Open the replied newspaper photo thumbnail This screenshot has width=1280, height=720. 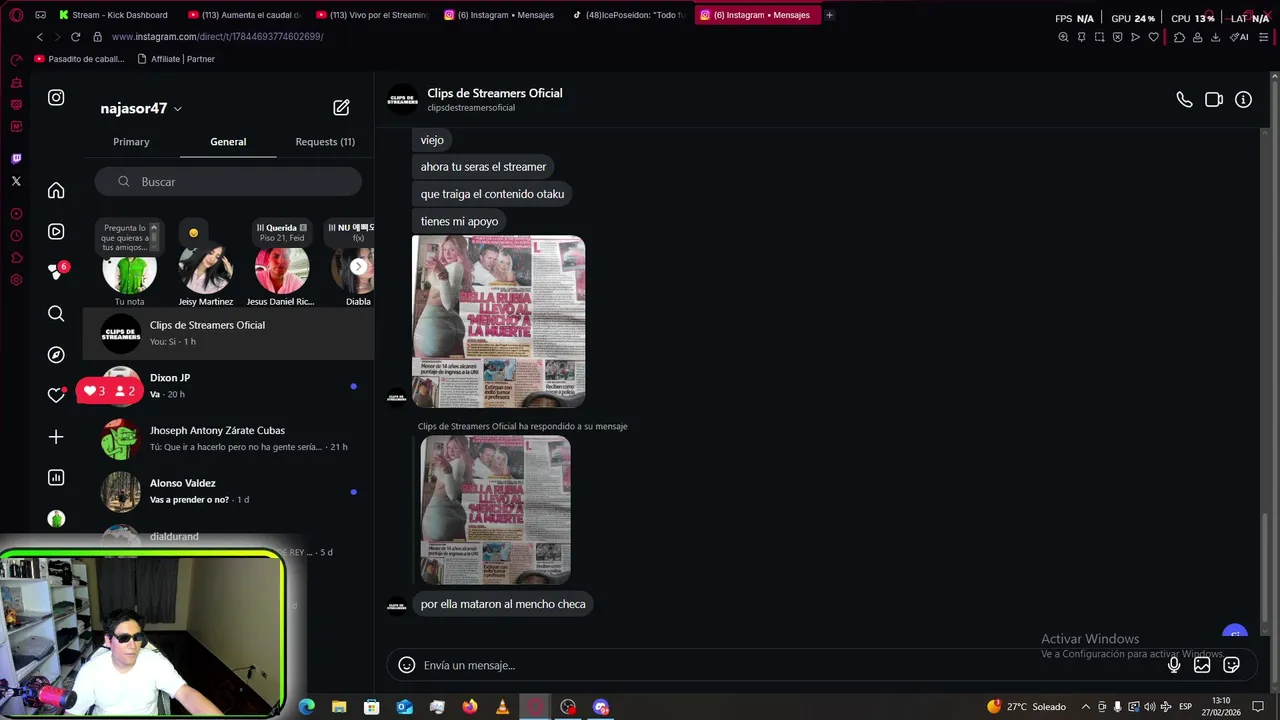pyautogui.click(x=495, y=510)
